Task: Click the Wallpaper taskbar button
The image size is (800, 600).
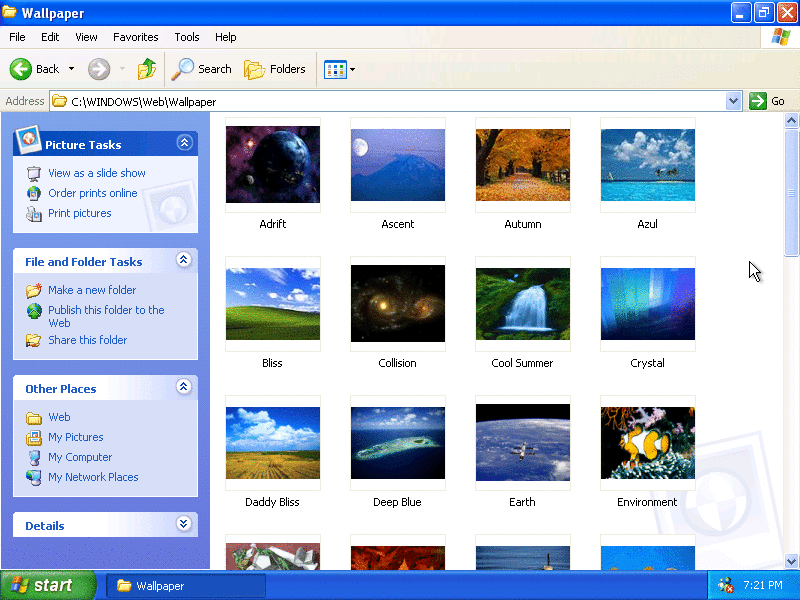Action: point(186,586)
